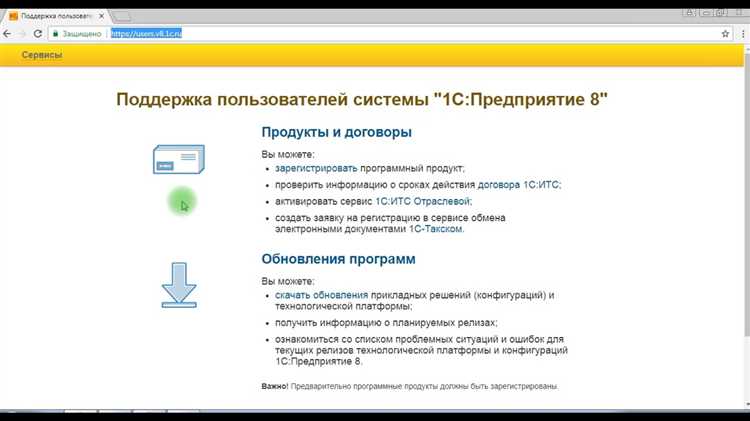Open the договора 1С:ИТС link
The image size is (750, 421).
pyautogui.click(x=518, y=185)
